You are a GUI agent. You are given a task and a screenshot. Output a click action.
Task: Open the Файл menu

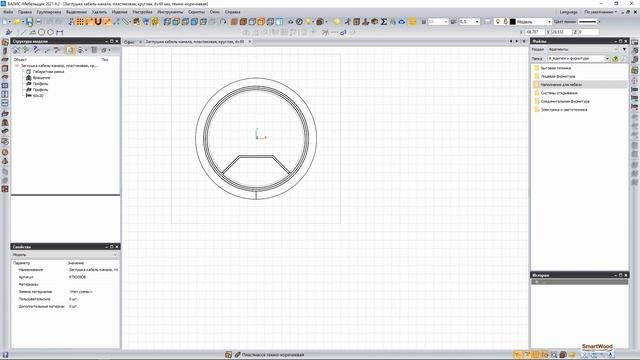pyautogui.click(x=8, y=12)
